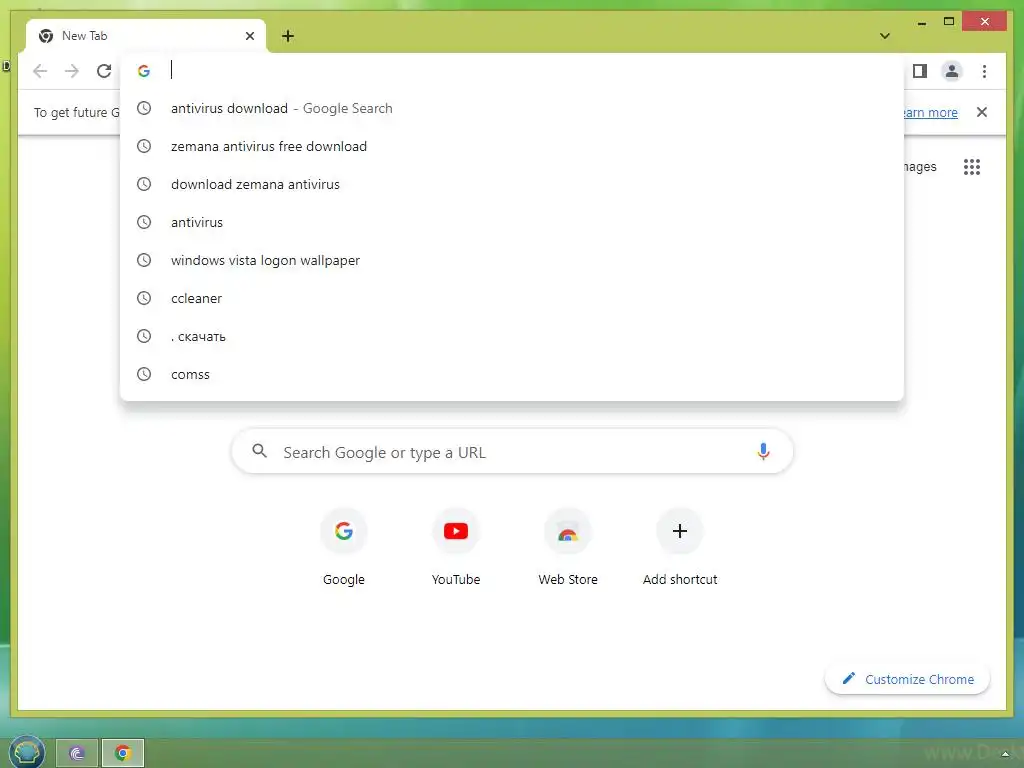1024x768 pixels.
Task: Open the Web Store shortcut tile
Action: 568,547
